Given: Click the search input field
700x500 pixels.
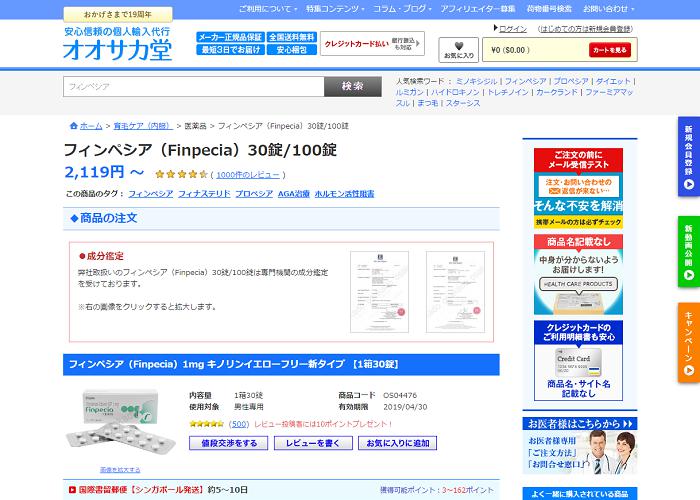Looking at the screenshot, I should coord(194,87).
